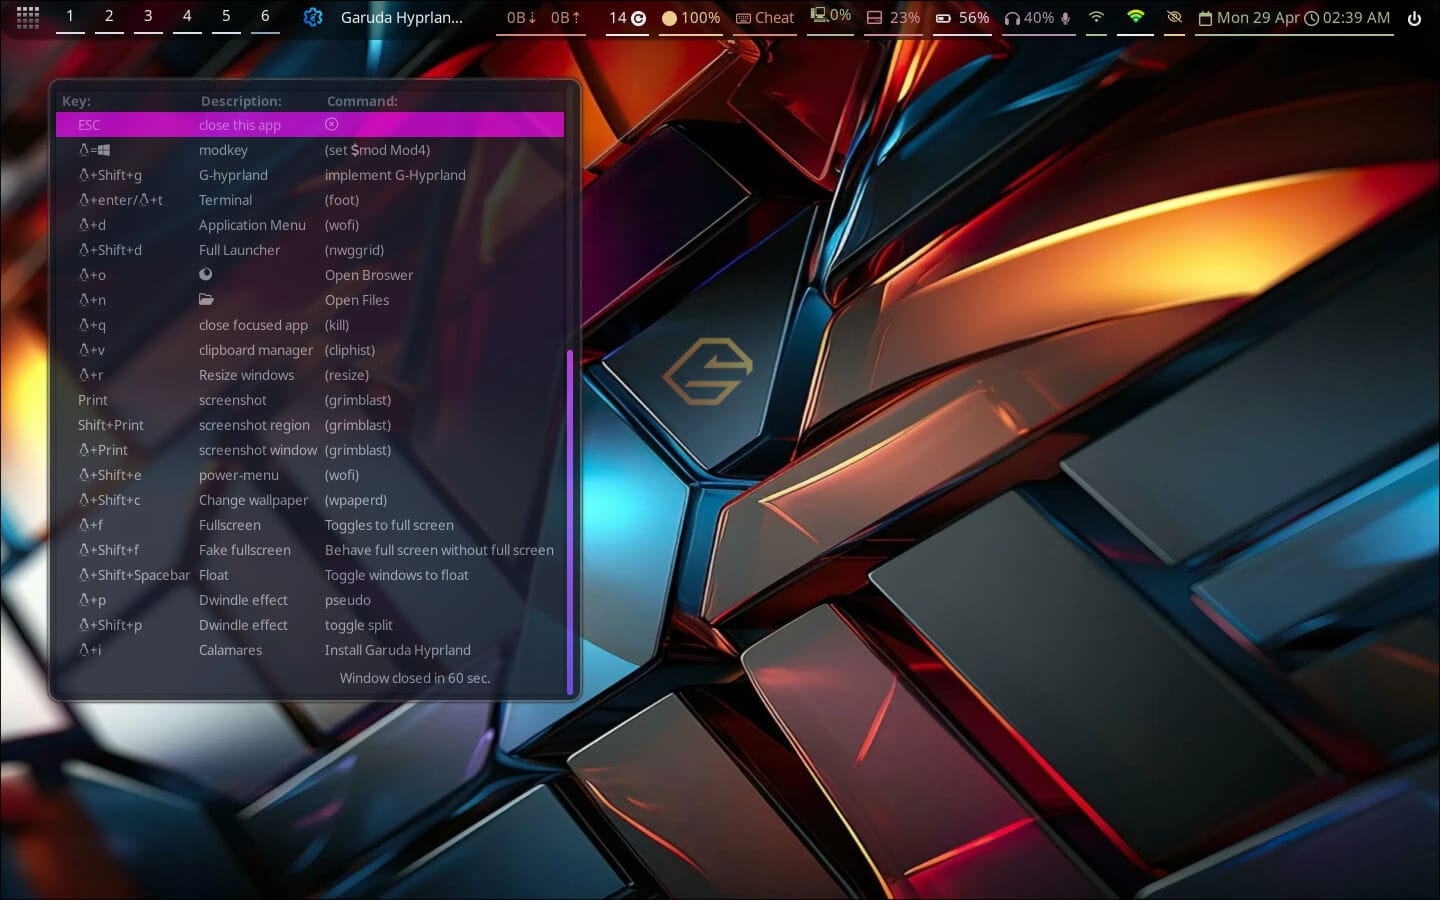
Task: Click the CPU usage 0% meter
Action: pyautogui.click(x=828, y=16)
